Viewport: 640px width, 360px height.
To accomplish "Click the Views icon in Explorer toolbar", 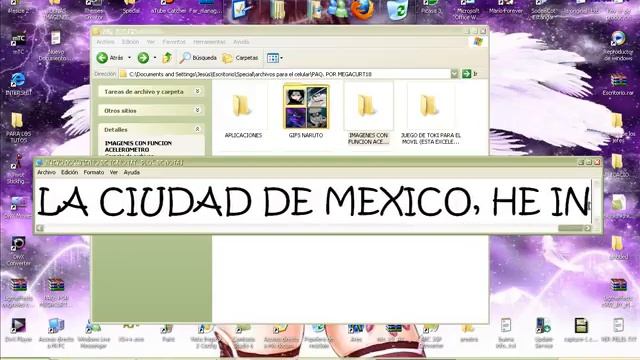I will [x=272, y=58].
